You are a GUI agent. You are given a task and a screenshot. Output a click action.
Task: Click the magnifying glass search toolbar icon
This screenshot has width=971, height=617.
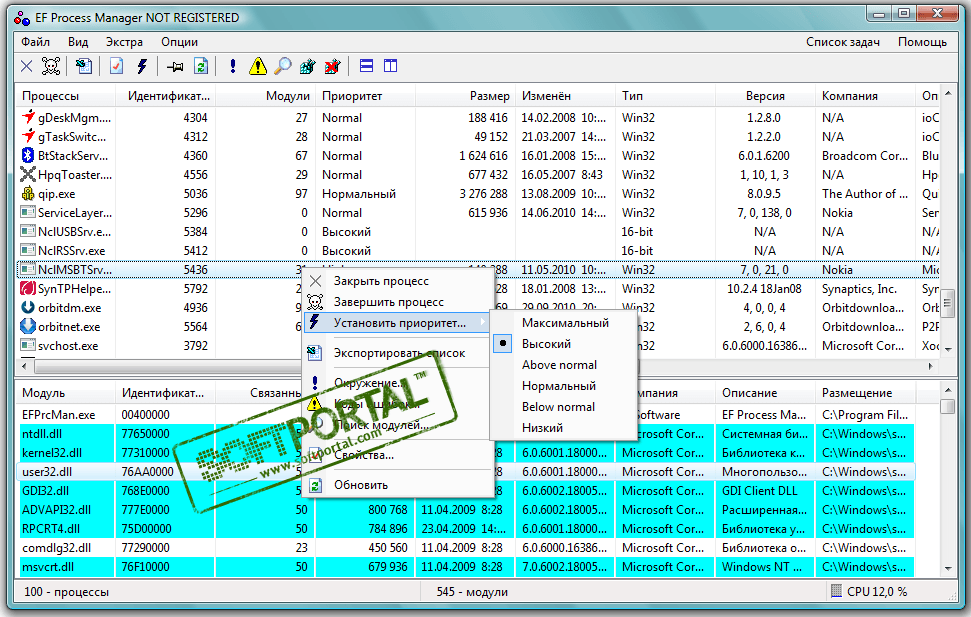pos(283,67)
